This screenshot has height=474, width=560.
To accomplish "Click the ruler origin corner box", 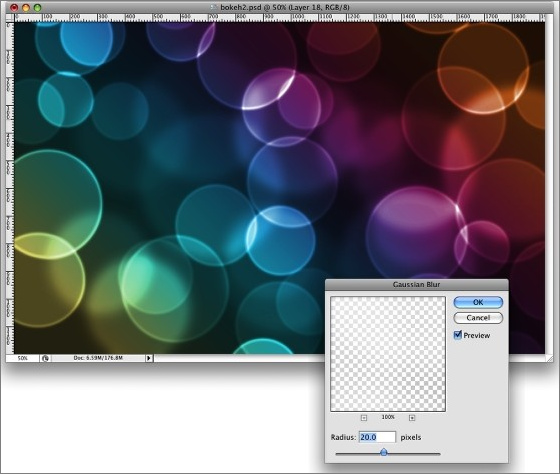I will point(10,17).
